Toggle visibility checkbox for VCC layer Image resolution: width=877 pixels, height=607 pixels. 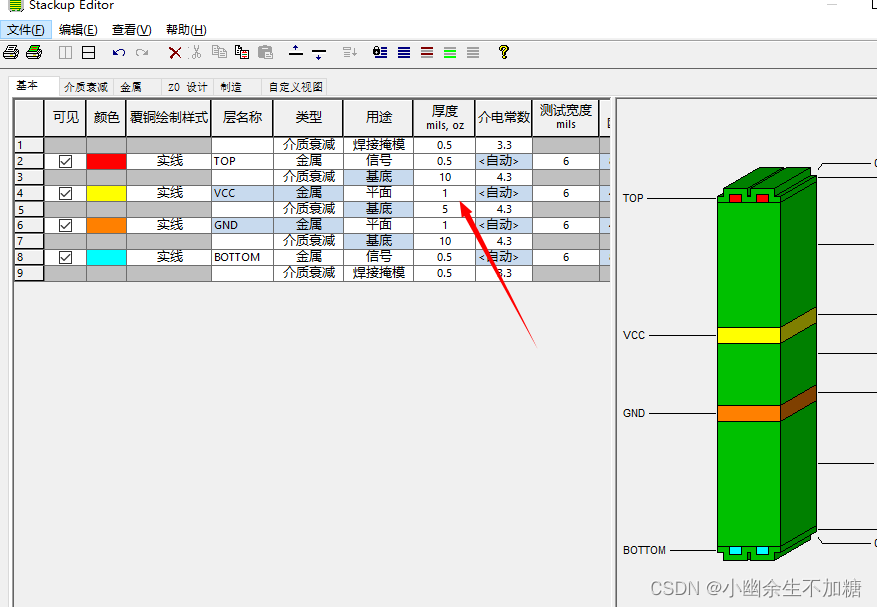tap(65, 194)
